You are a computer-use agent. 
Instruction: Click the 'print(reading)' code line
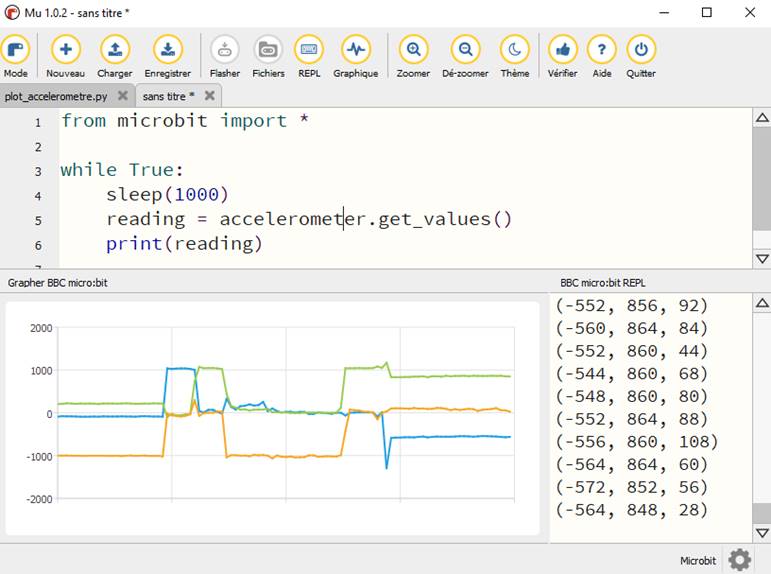click(x=184, y=243)
